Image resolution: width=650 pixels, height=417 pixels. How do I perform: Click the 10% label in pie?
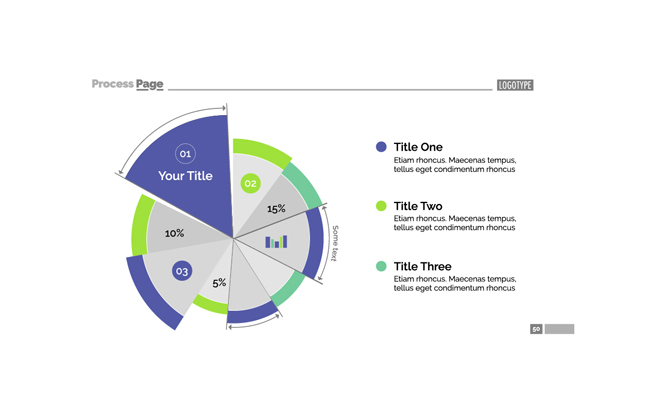[x=175, y=233]
